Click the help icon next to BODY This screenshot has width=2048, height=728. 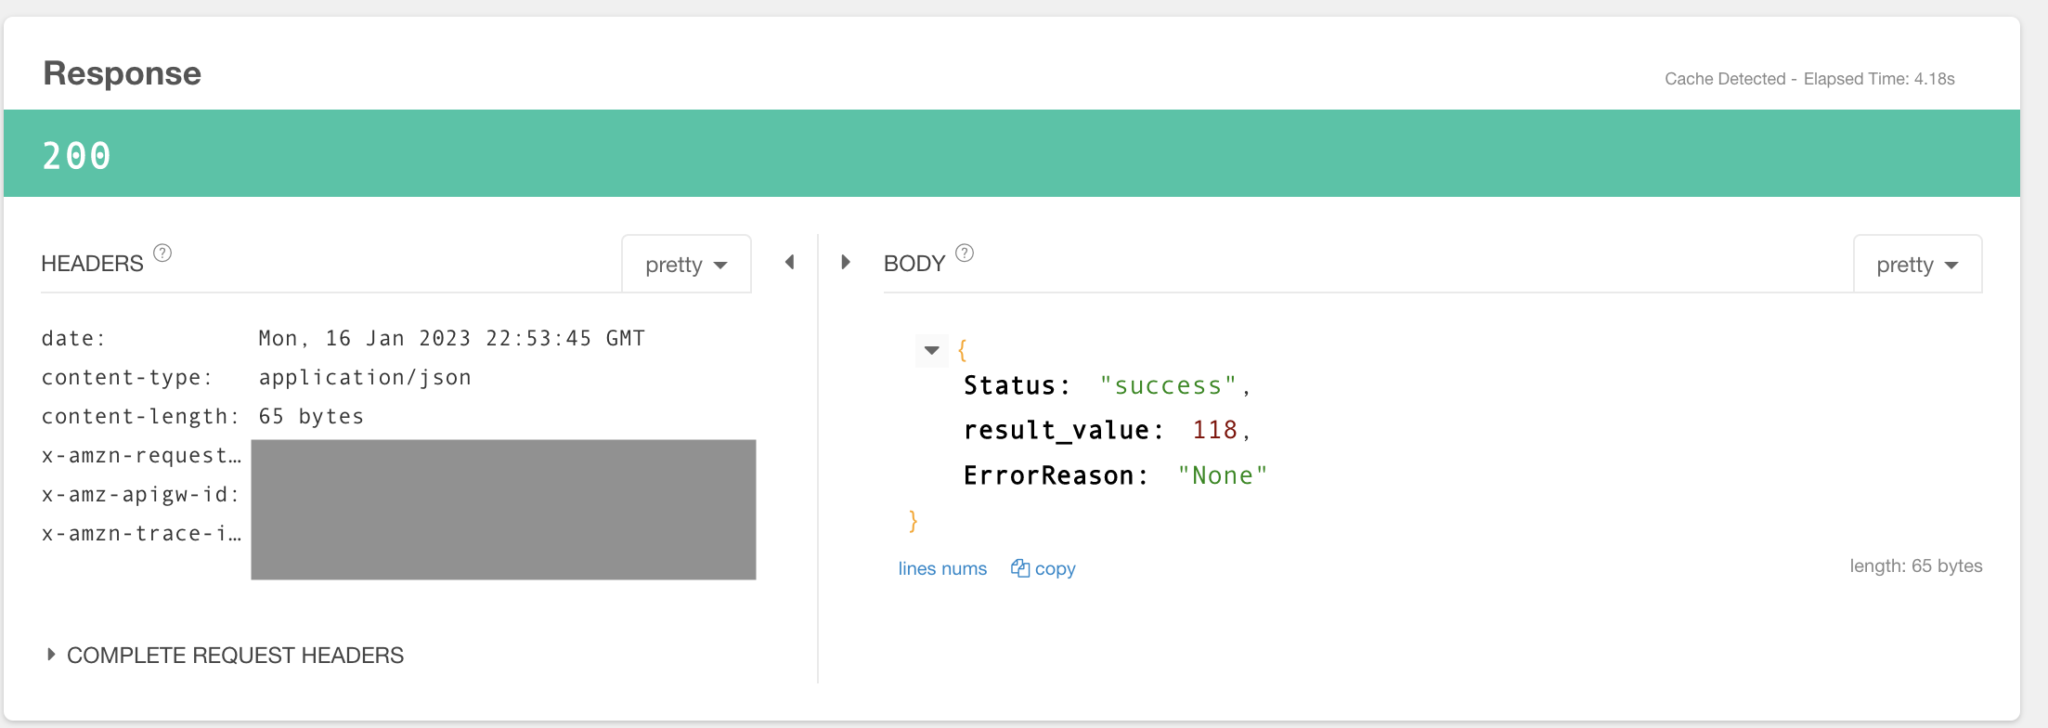pos(964,253)
